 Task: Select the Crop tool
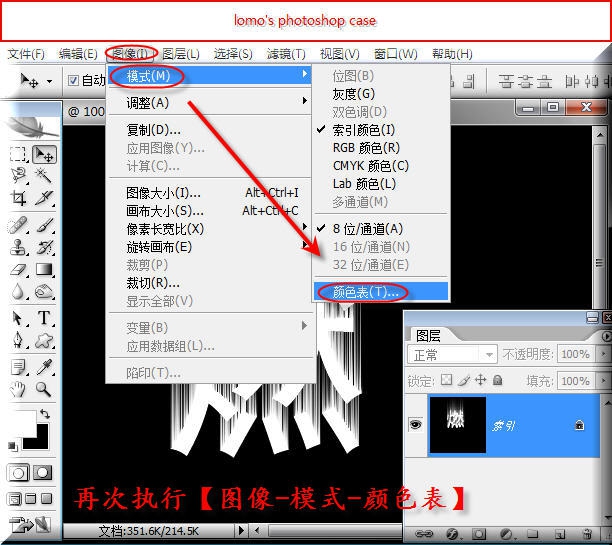pyautogui.click(x=18, y=198)
